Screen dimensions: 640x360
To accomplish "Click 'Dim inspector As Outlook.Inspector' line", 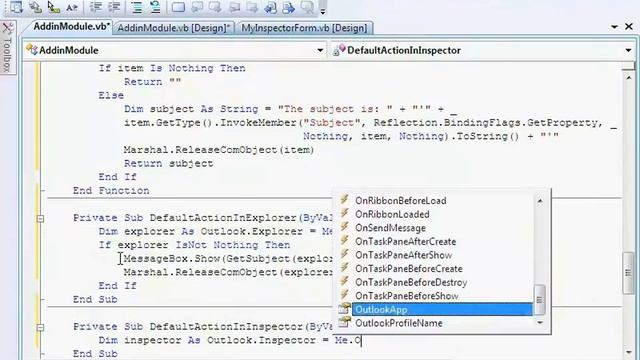I will [x=230, y=340].
